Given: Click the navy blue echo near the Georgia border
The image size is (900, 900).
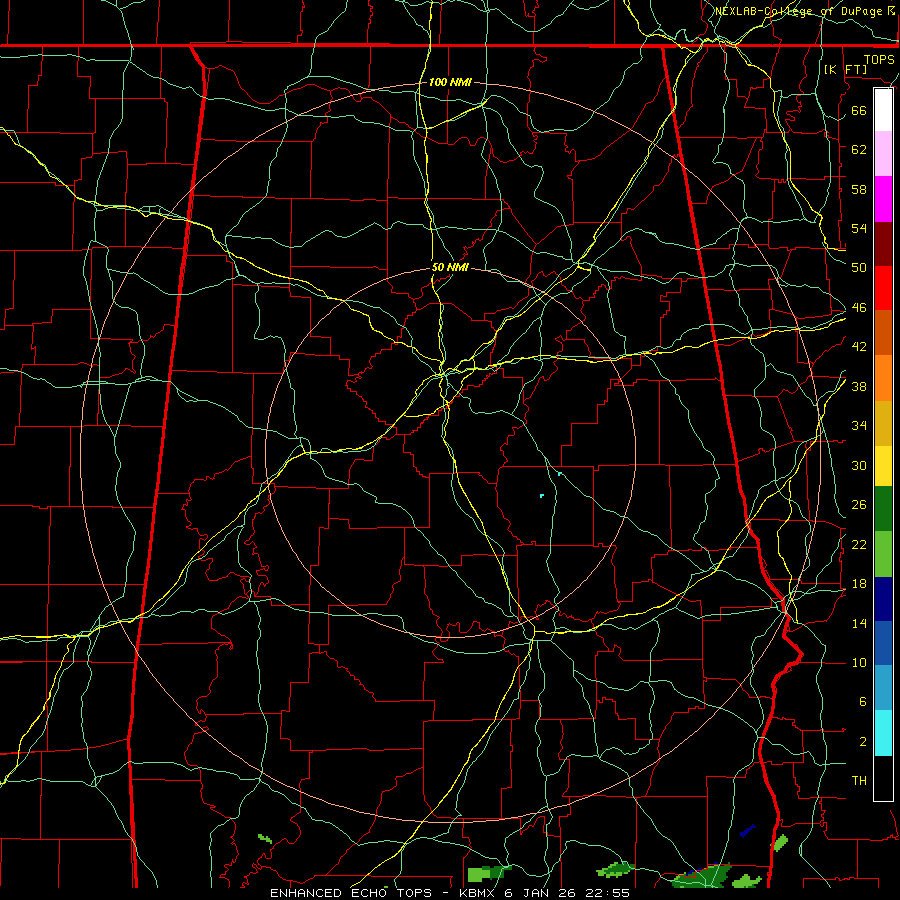Looking at the screenshot, I should click(x=747, y=830).
